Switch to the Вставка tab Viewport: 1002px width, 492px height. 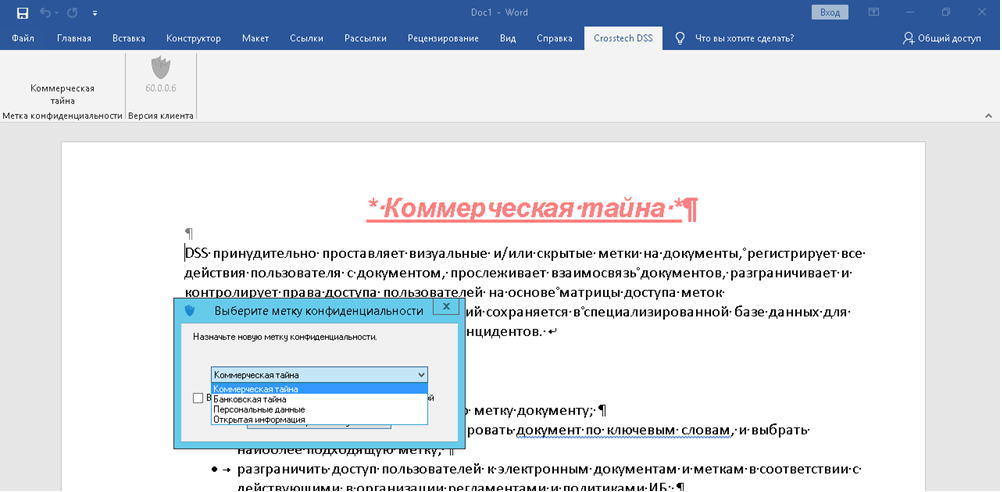(x=128, y=38)
